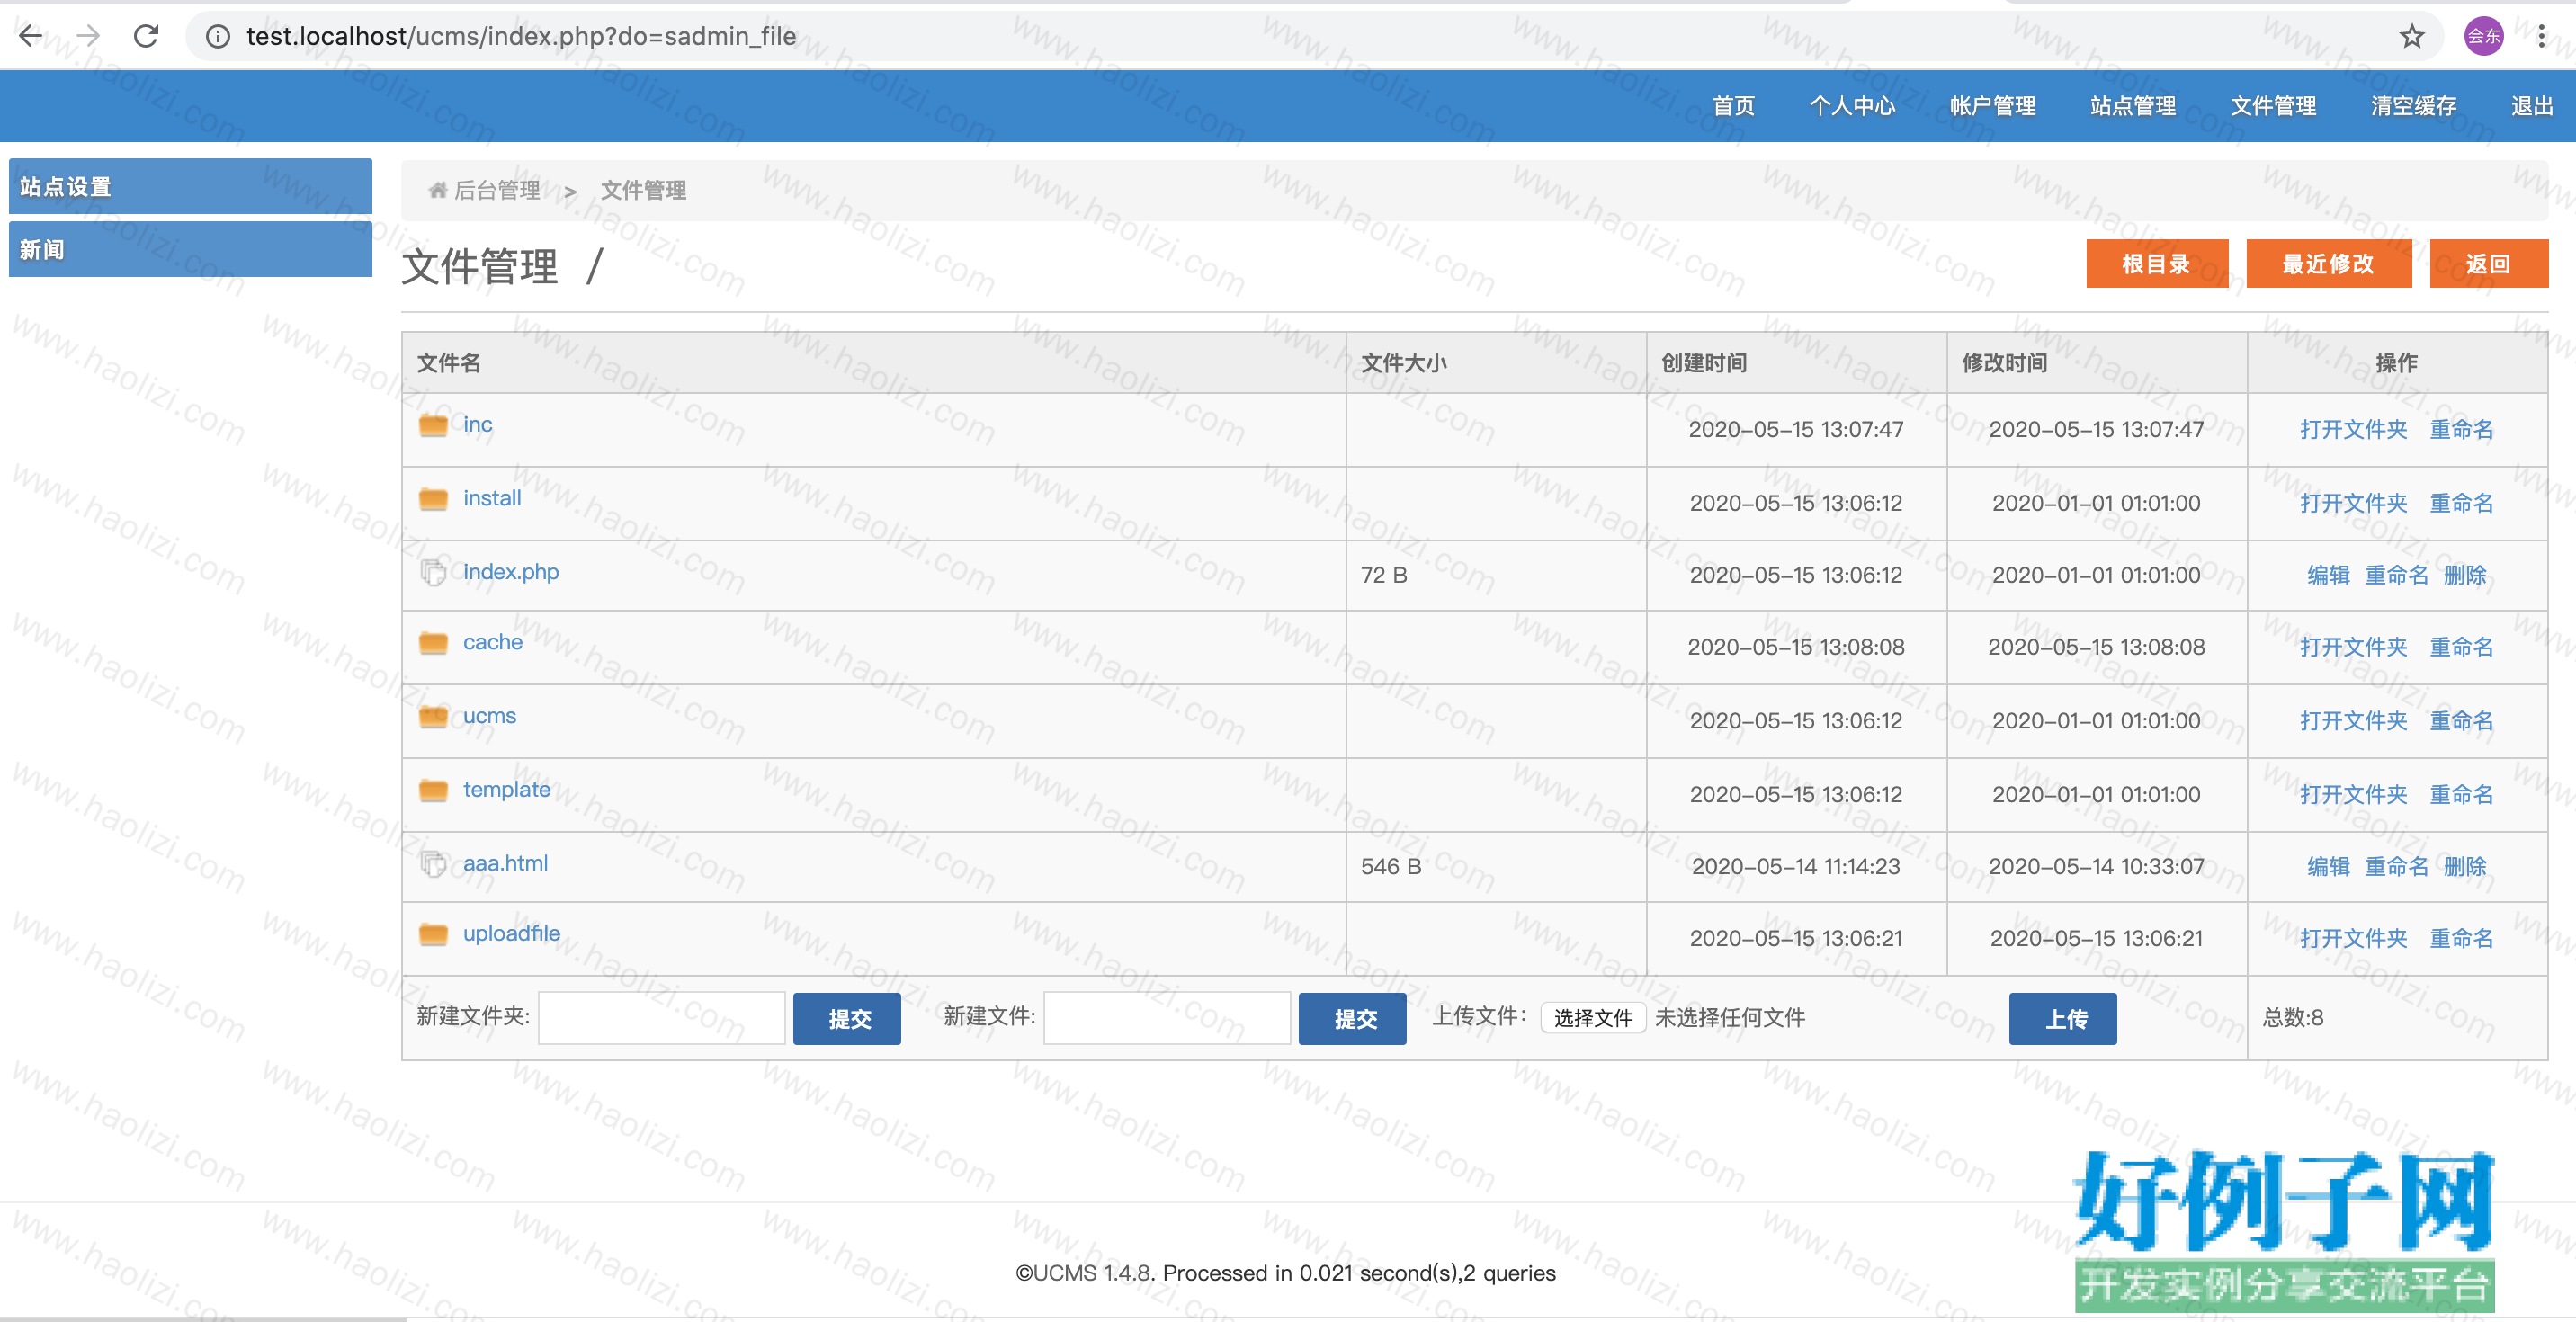Click the 上传 upload button
The image size is (2576, 1322).
pos(2062,1018)
